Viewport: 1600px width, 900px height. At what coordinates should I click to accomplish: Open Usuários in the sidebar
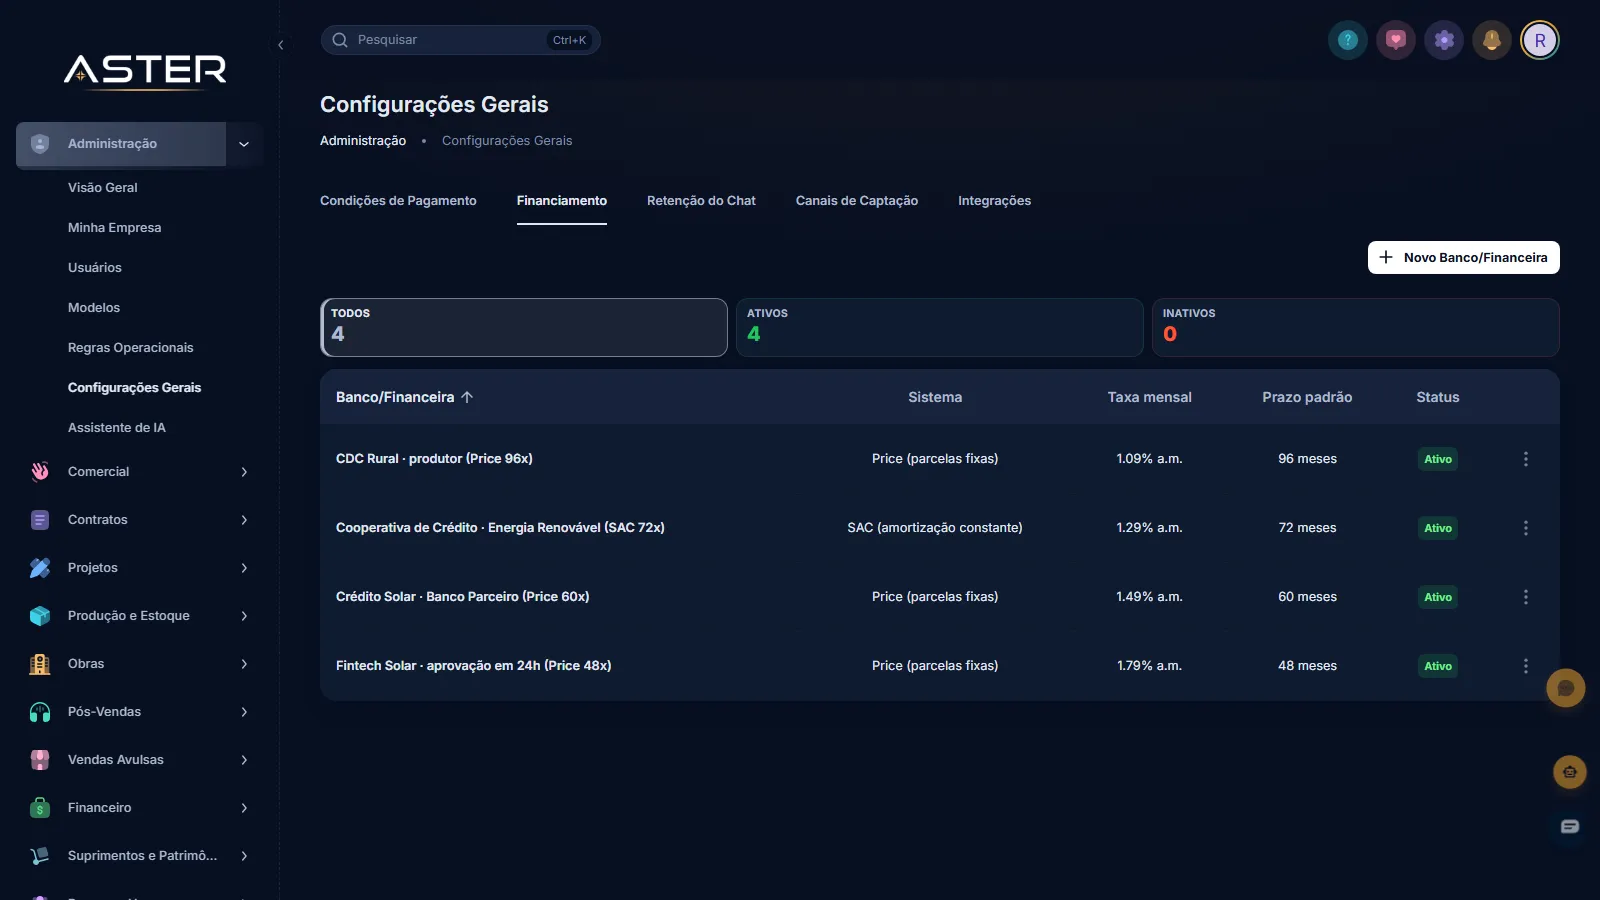pyautogui.click(x=95, y=268)
